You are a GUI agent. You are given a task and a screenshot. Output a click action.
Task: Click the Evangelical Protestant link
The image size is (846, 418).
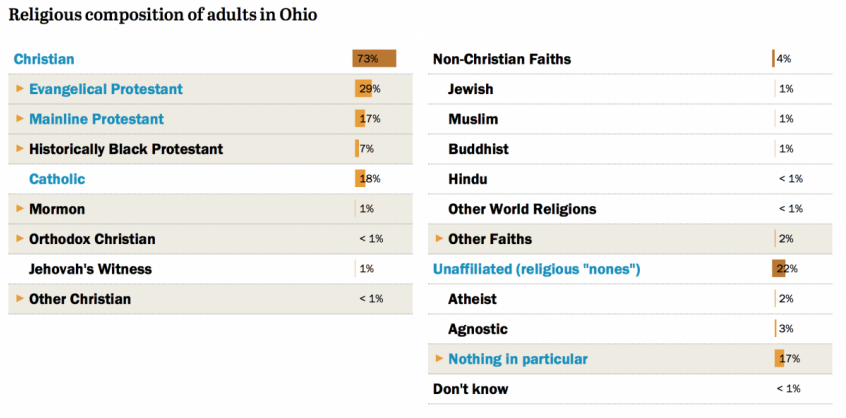click(x=106, y=89)
